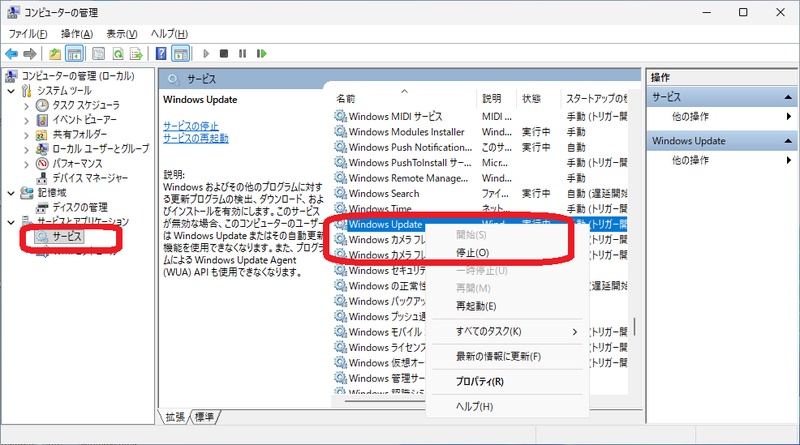Select Windows Push Notification gear icon
Image resolution: width=800 pixels, height=445 pixels.
coord(340,147)
